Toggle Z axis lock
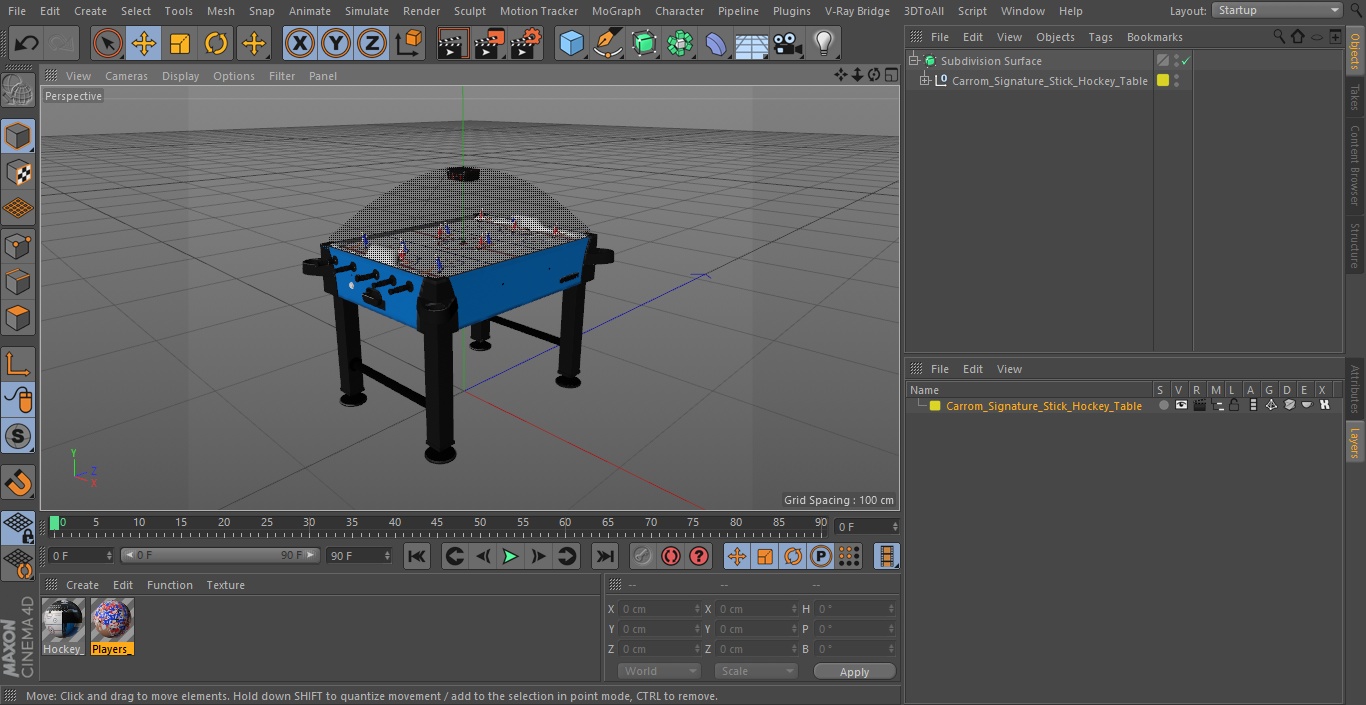The height and width of the screenshot is (705, 1366). point(372,43)
